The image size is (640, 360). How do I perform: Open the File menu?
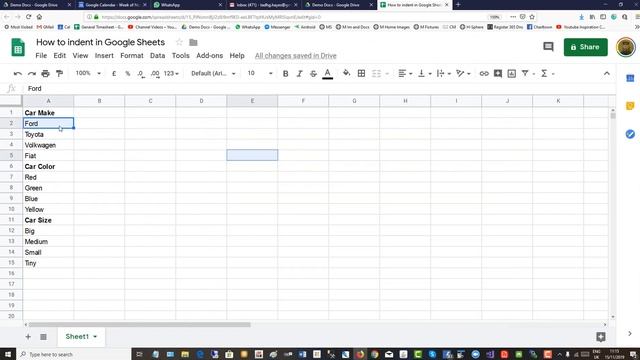[41, 56]
